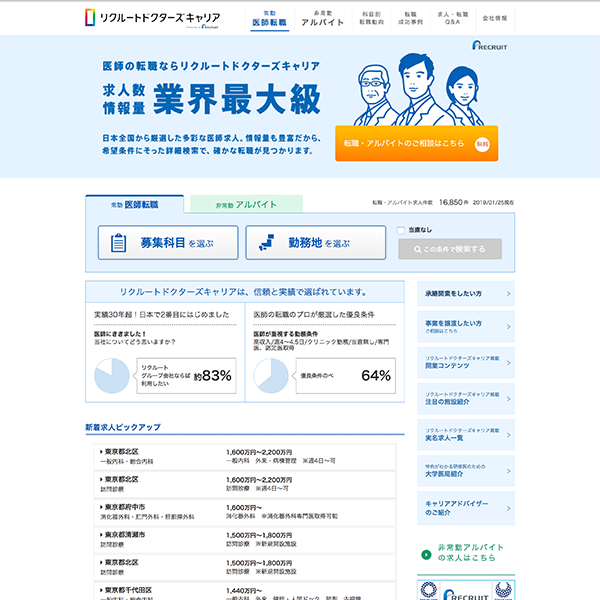Click the green arrow icon beside 非常勤アルバイトの求人はこちら
Screen dimensions: 600x600
(x=426, y=554)
